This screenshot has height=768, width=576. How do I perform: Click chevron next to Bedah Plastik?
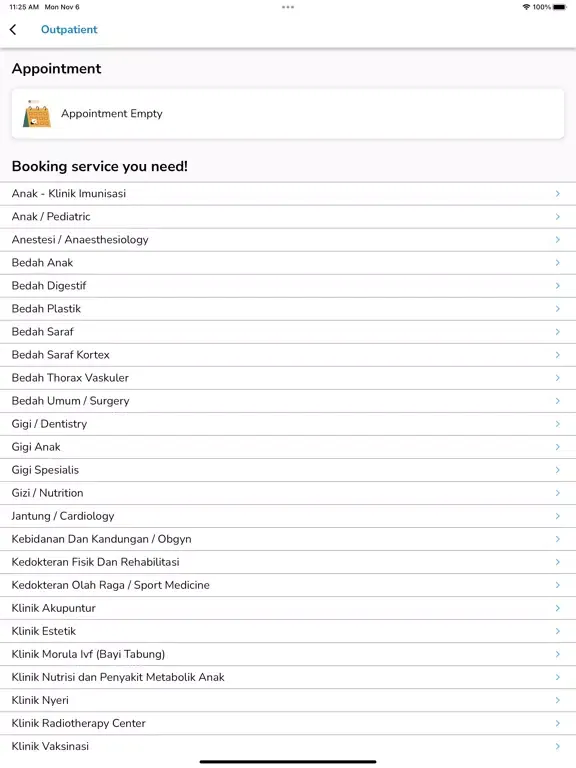(x=558, y=309)
